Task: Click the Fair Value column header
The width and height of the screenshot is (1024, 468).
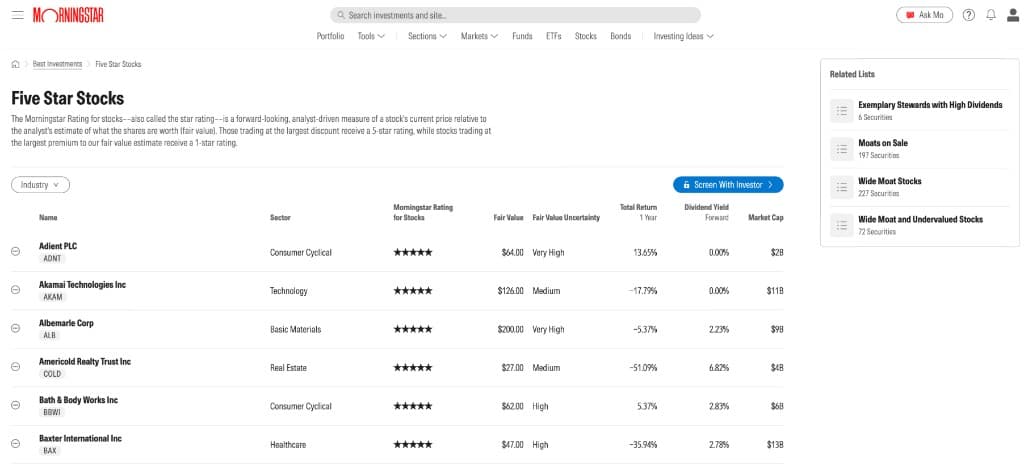Action: pos(508,217)
